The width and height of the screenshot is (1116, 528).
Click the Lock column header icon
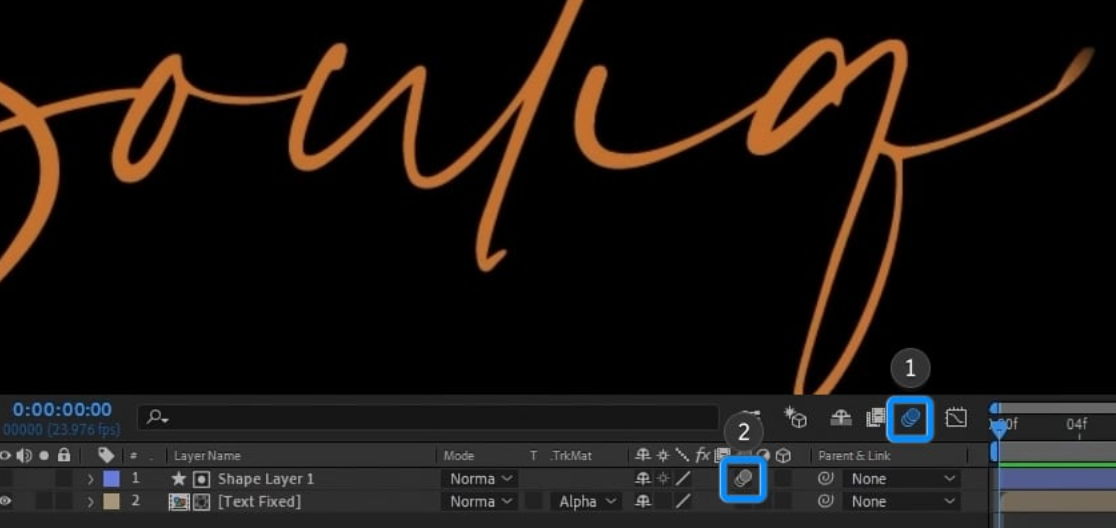(x=64, y=455)
